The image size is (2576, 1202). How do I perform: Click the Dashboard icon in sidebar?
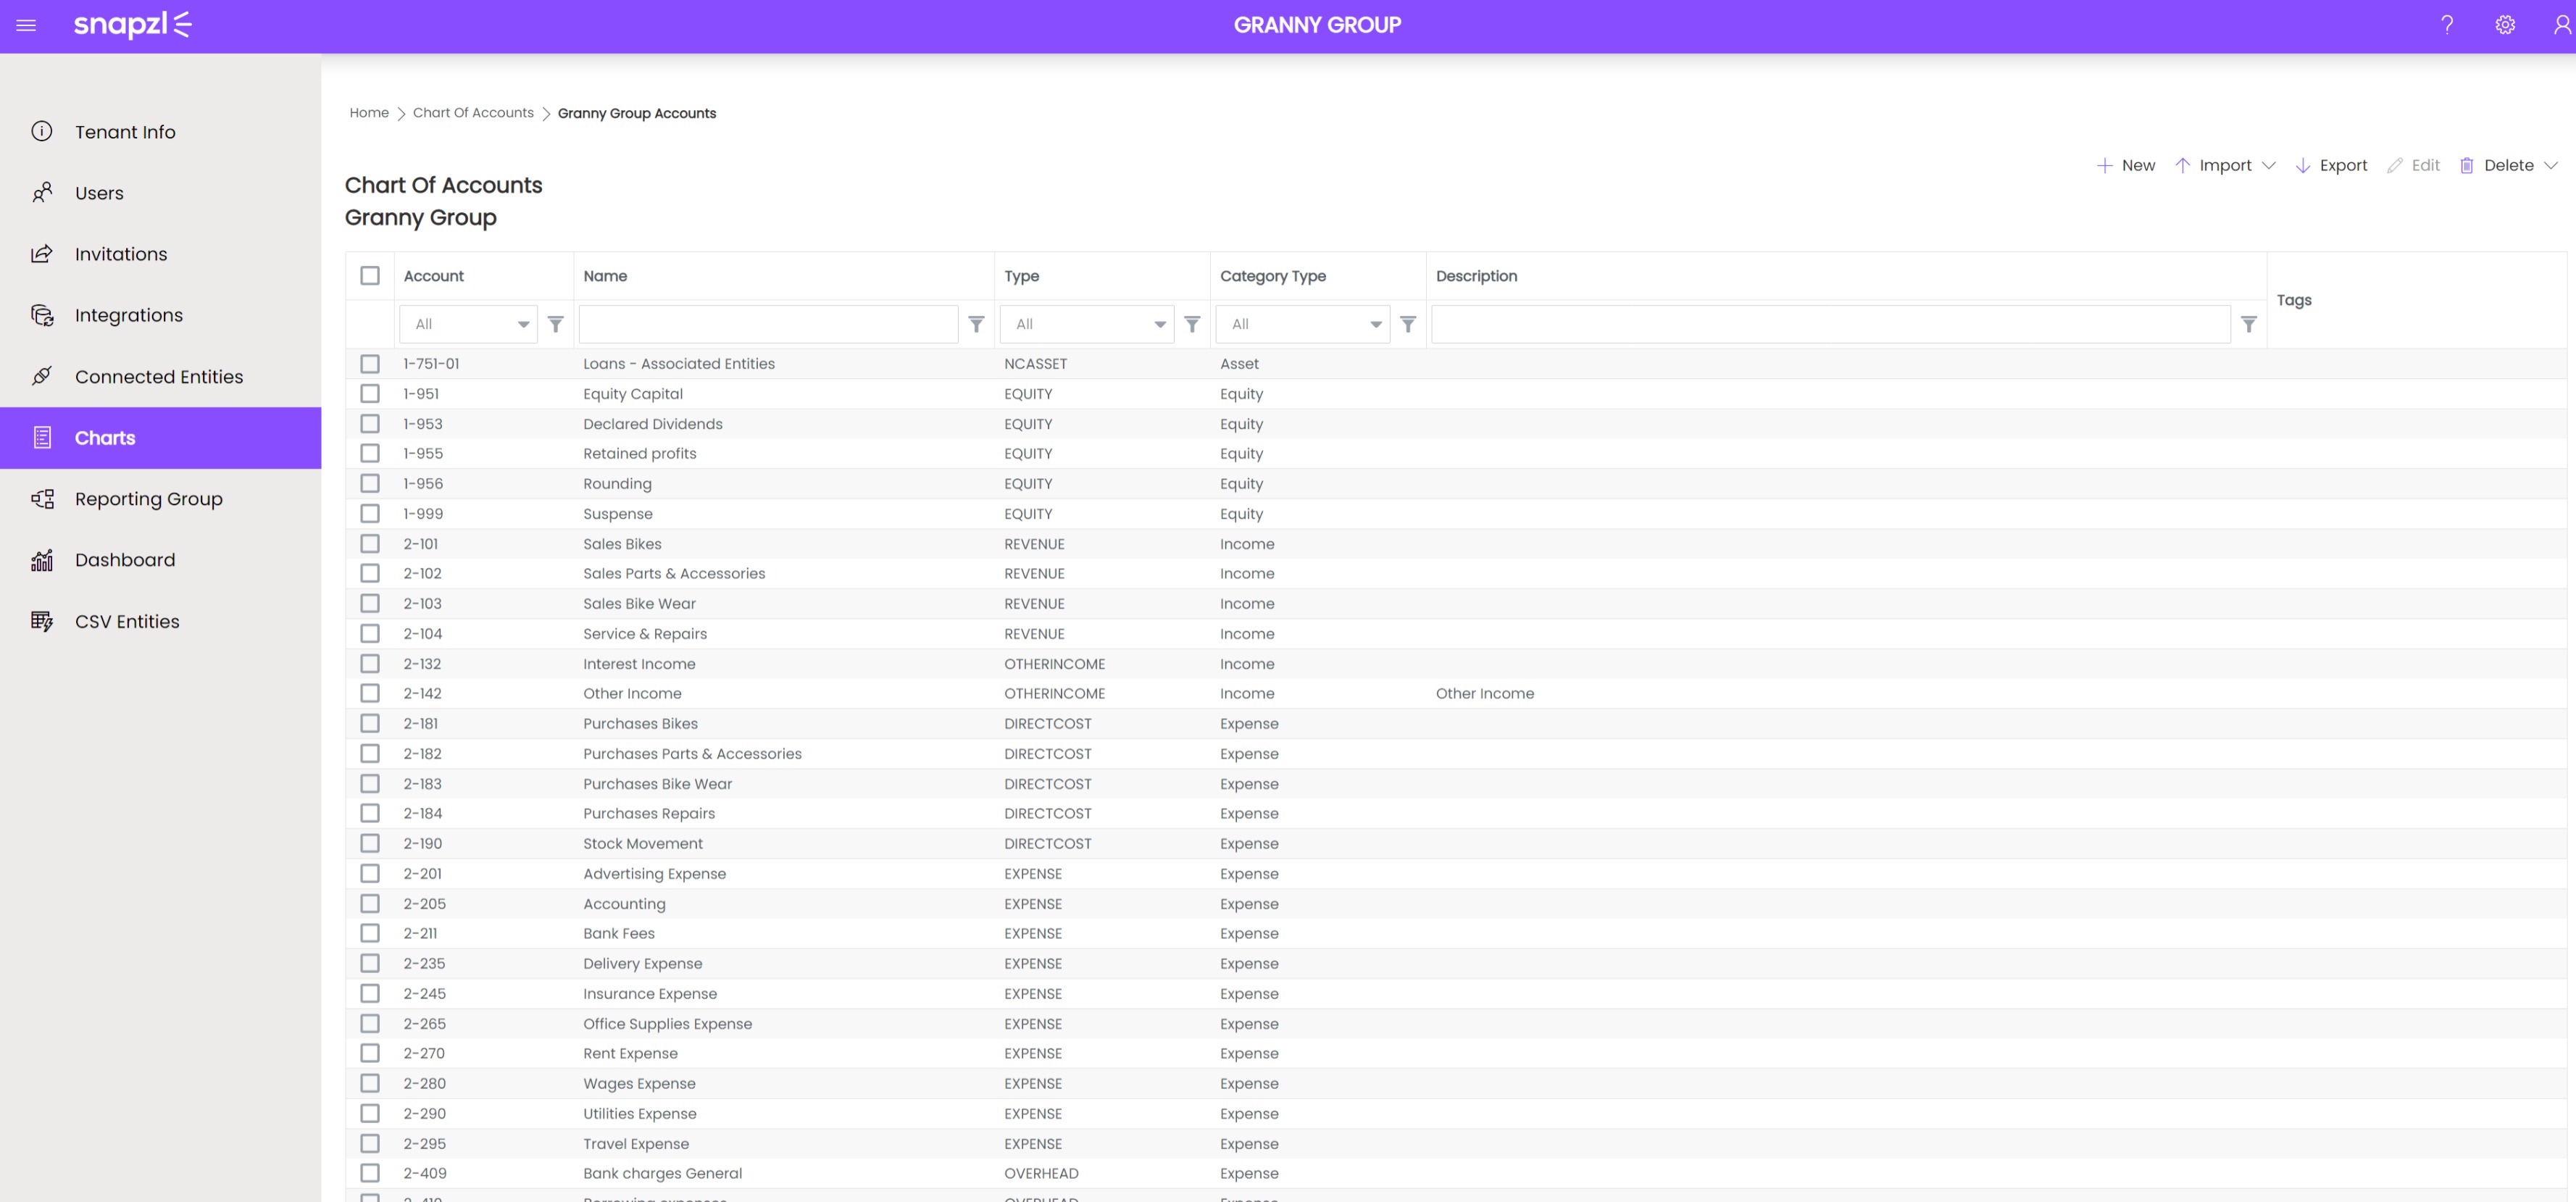click(x=43, y=560)
